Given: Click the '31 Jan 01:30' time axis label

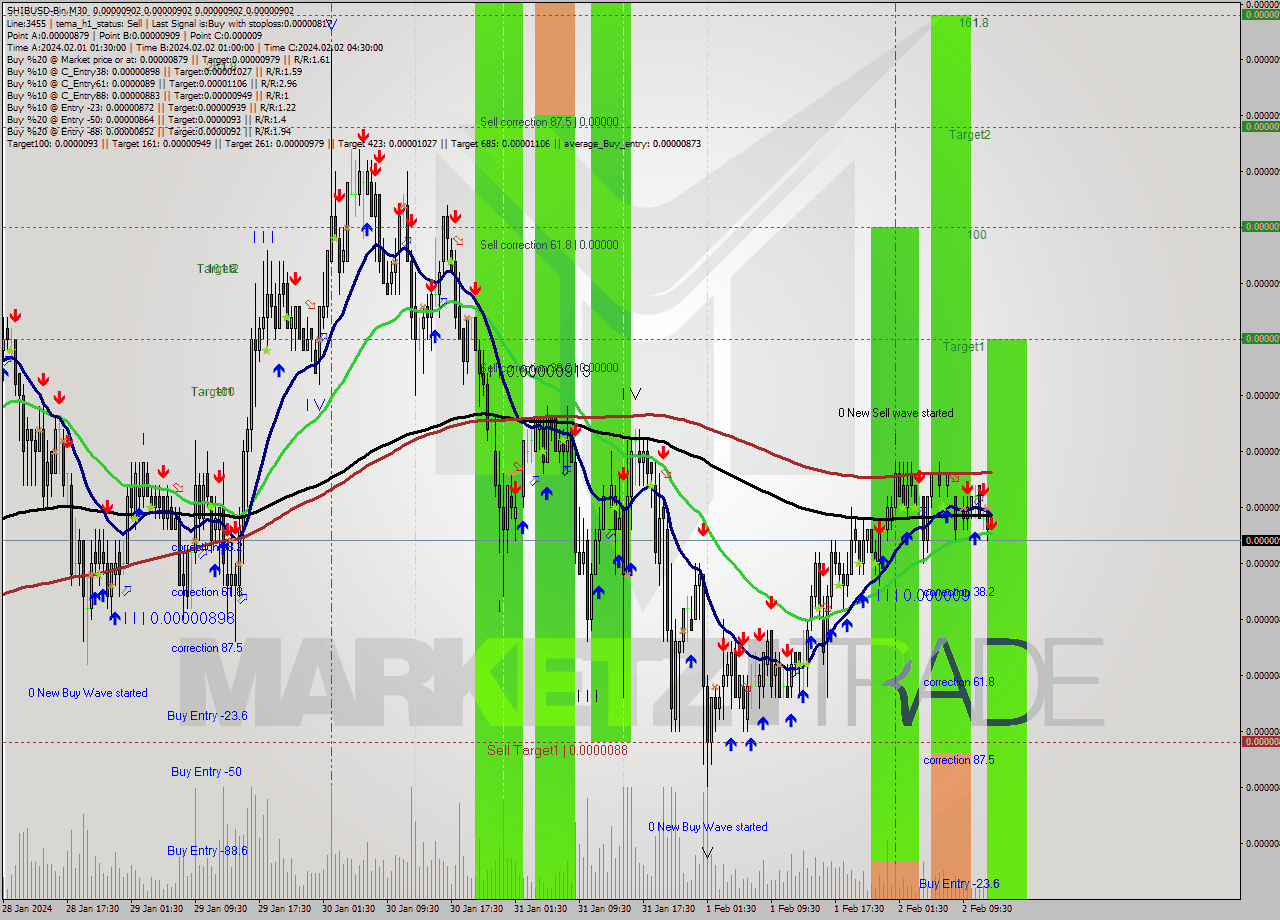Looking at the screenshot, I should point(541,909).
